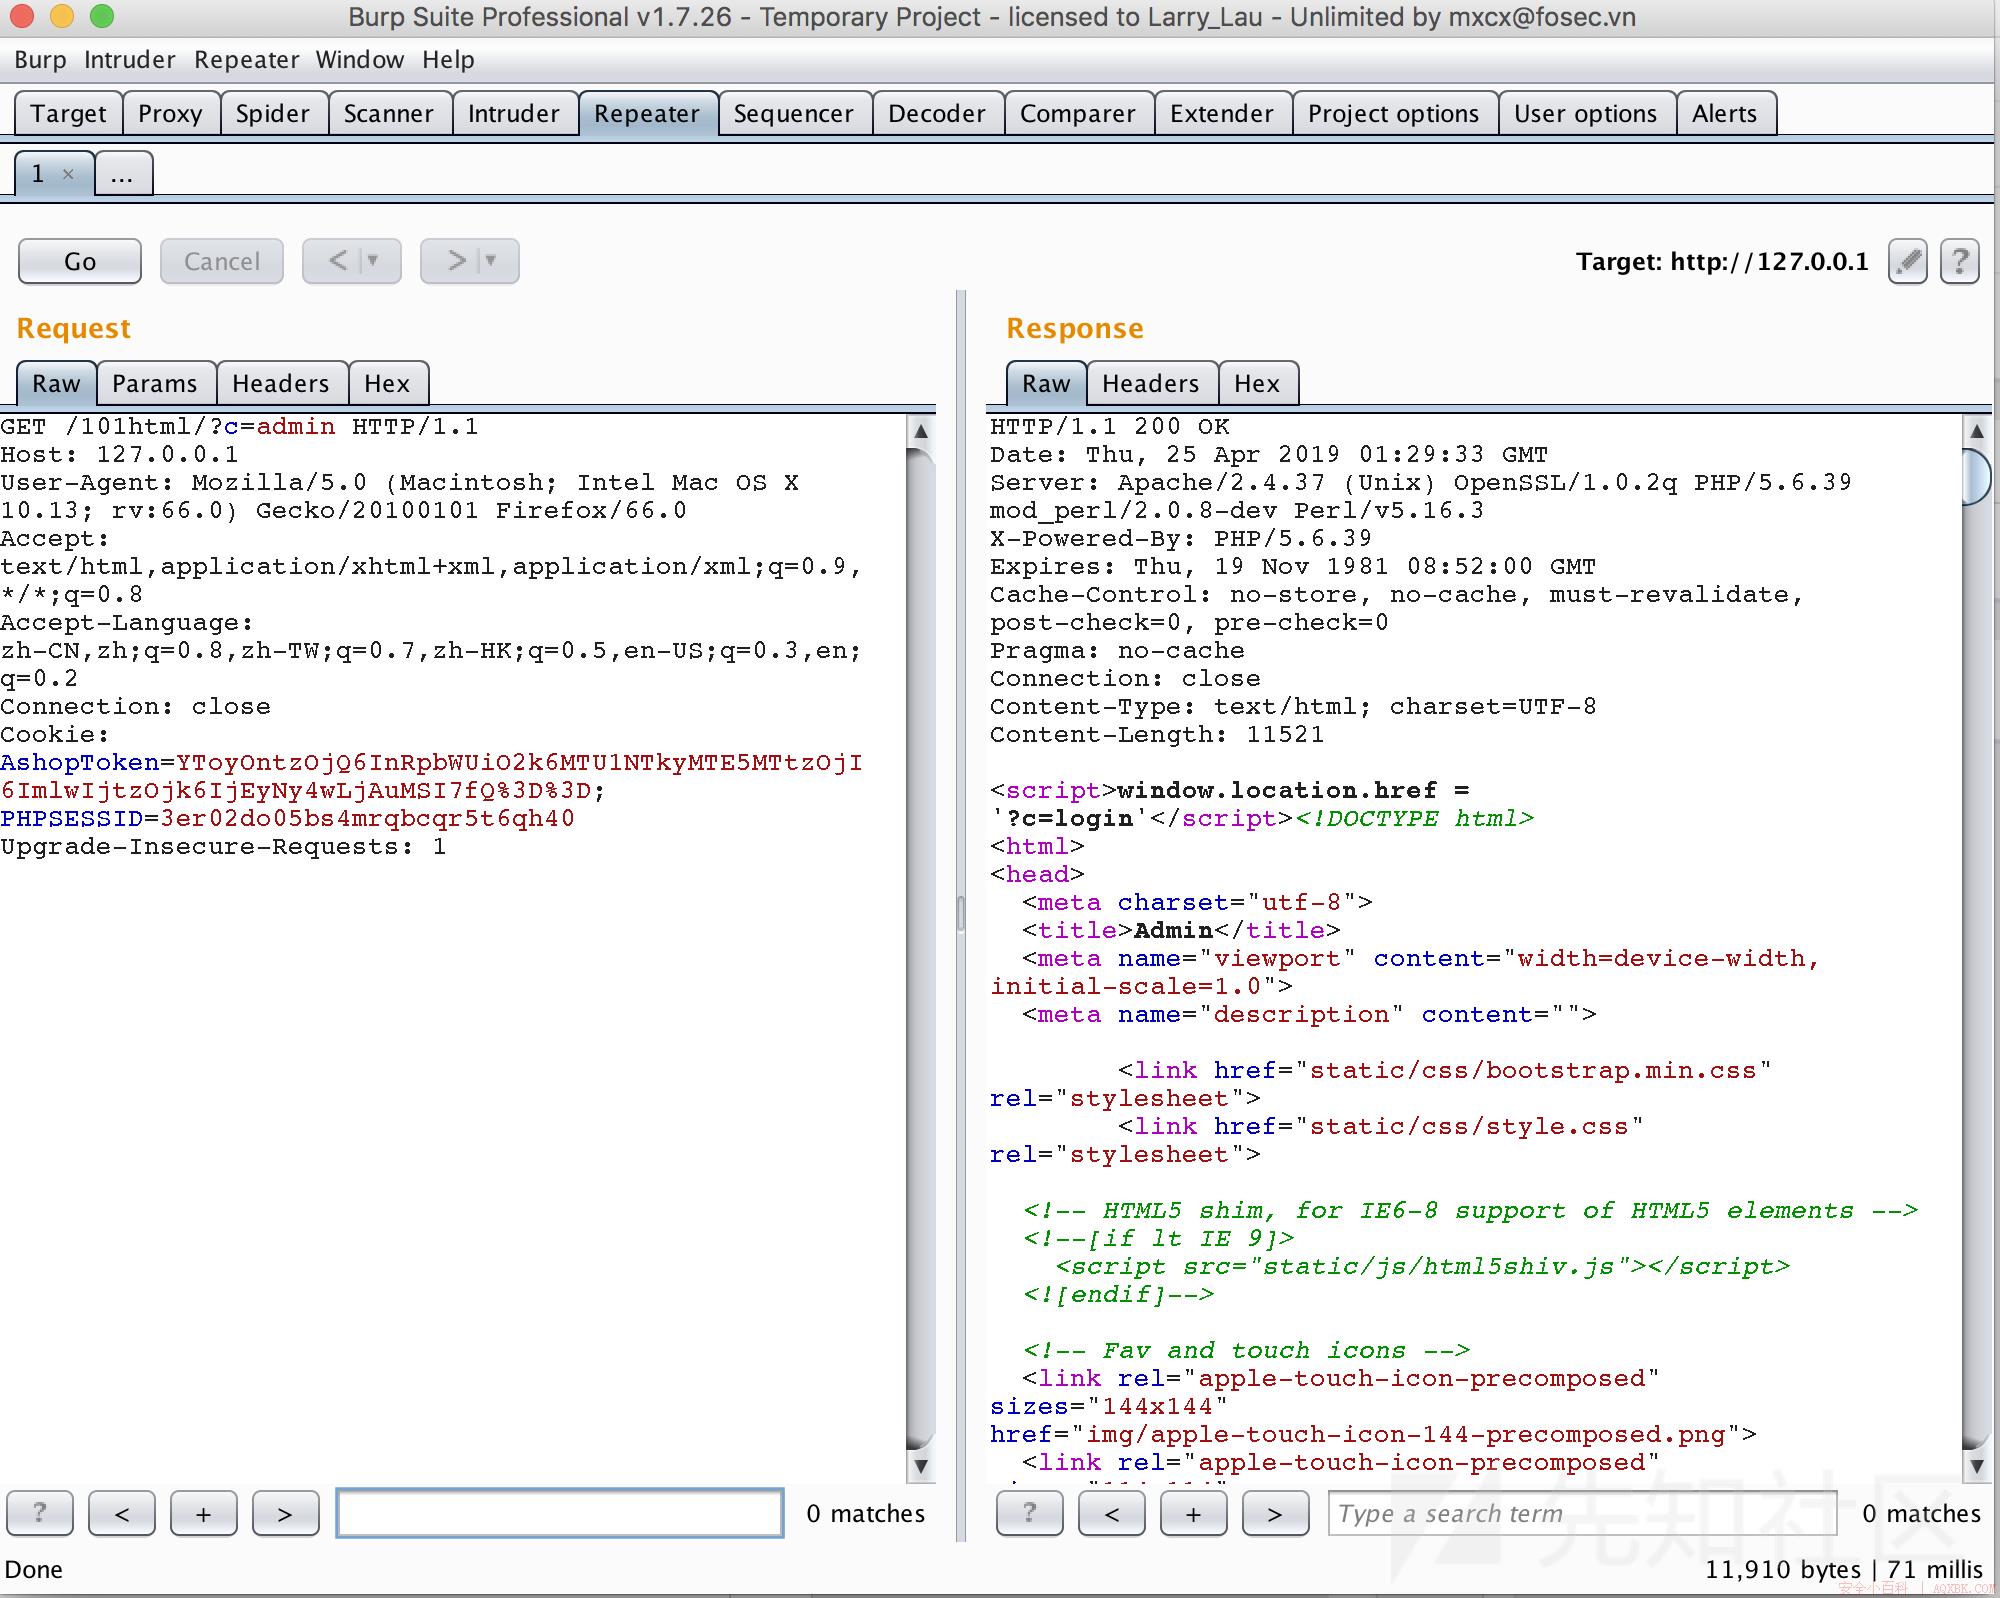Click the '<title>Admin</title>' line in response
Screen dimensions: 2000x1598
pyautogui.click(x=1181, y=931)
